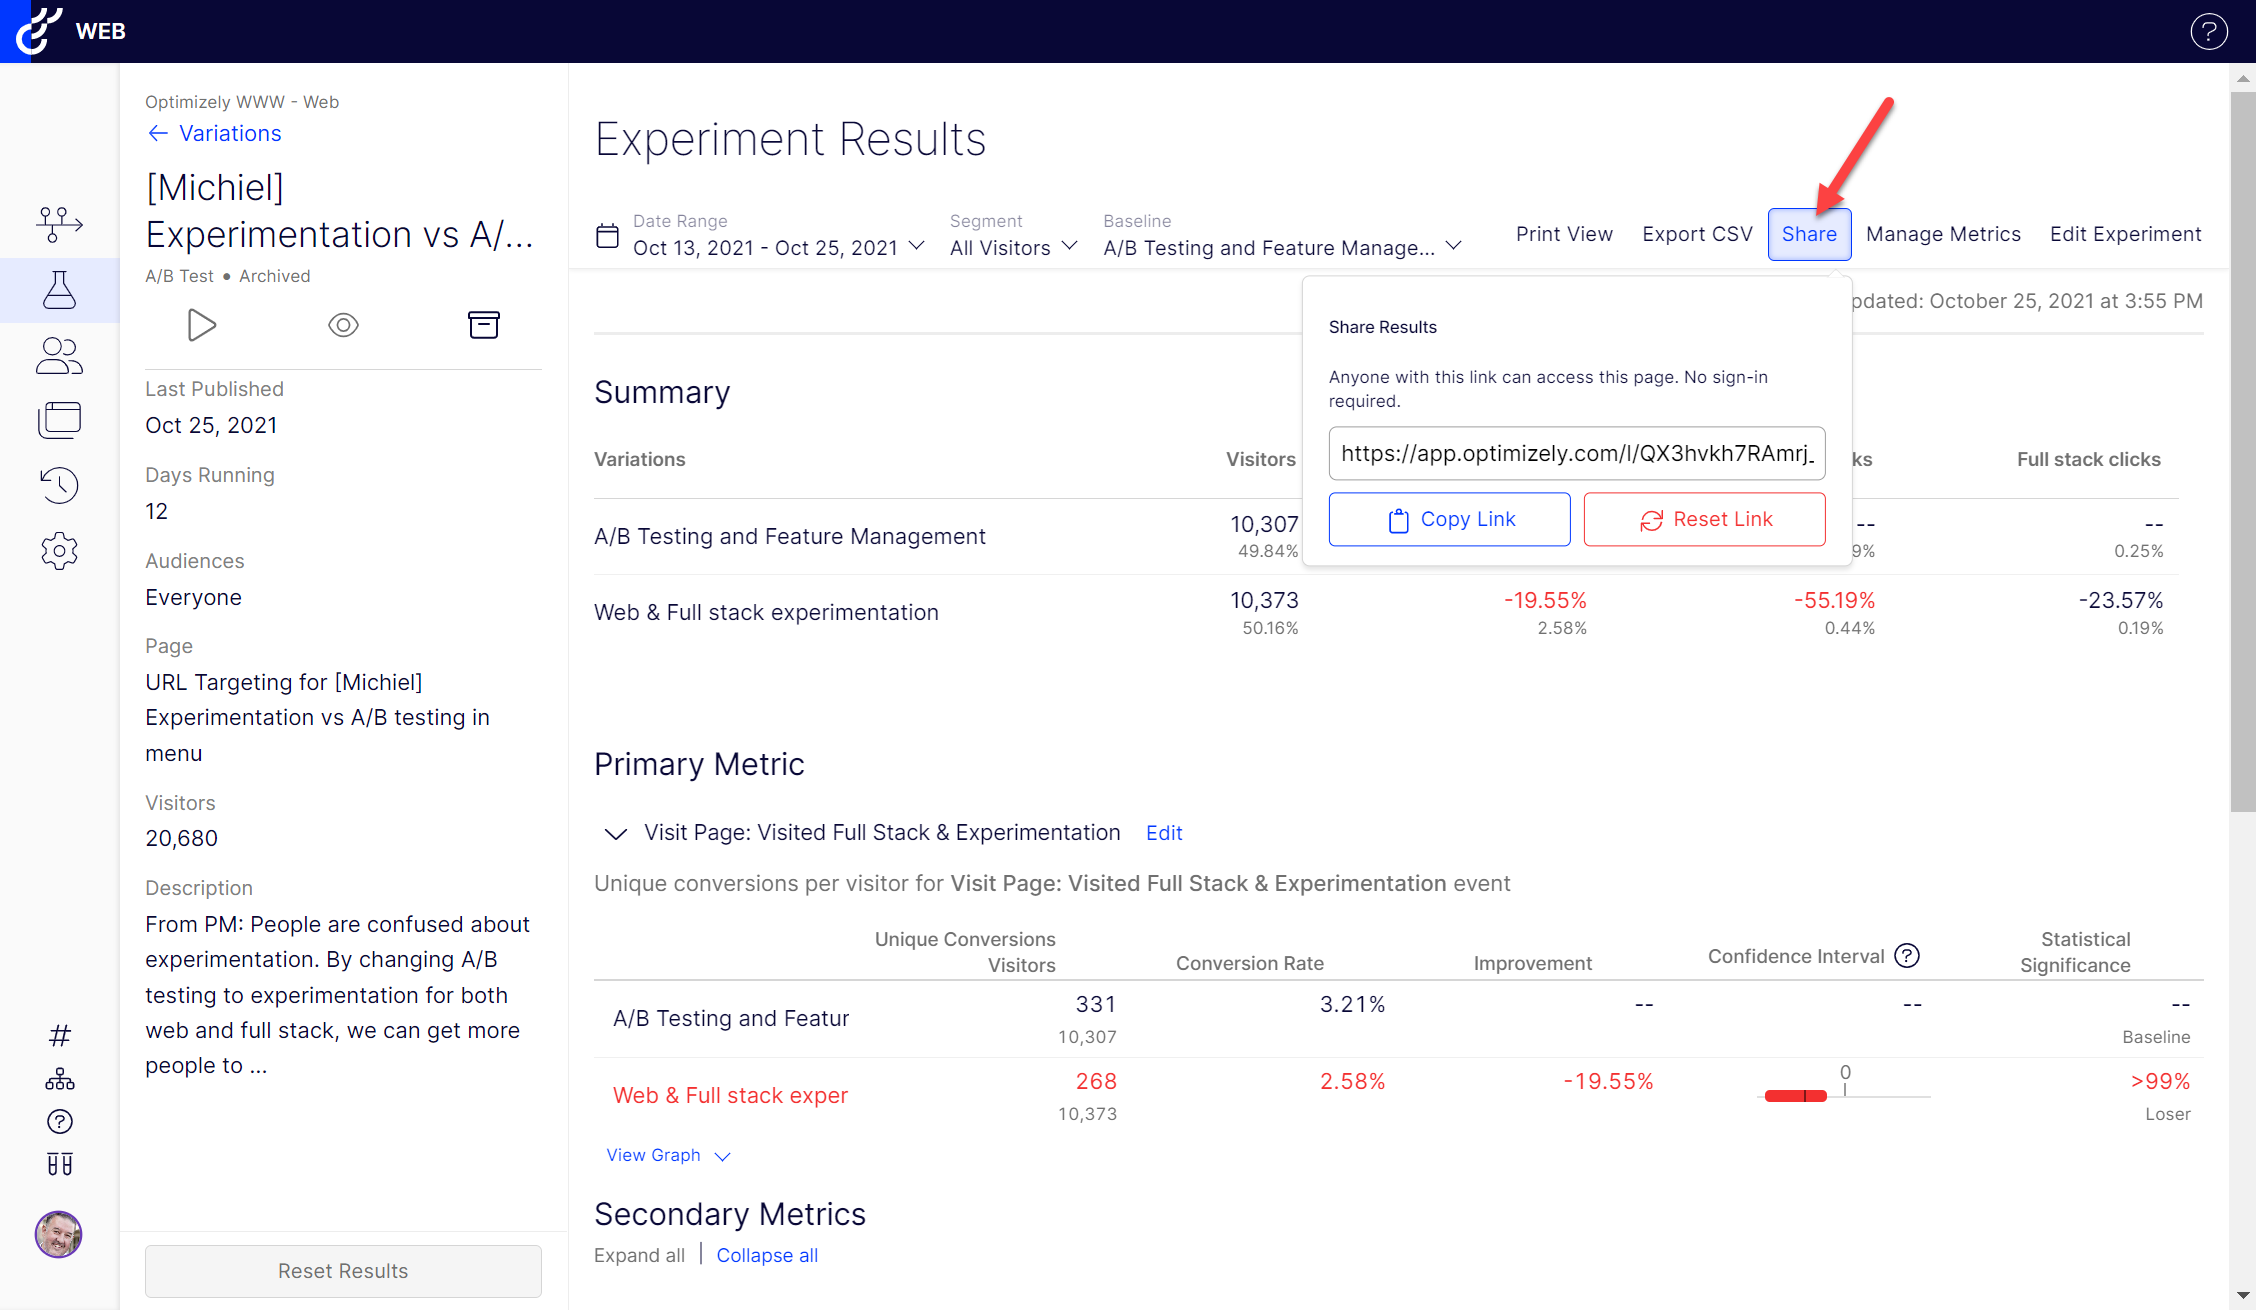Click the 'Visitors' column header in Summary
Screen dimensions: 2256x1310
1260,459
